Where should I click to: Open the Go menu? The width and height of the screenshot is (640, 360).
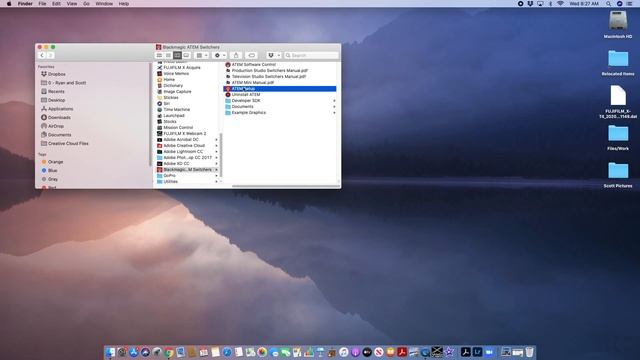87,4
